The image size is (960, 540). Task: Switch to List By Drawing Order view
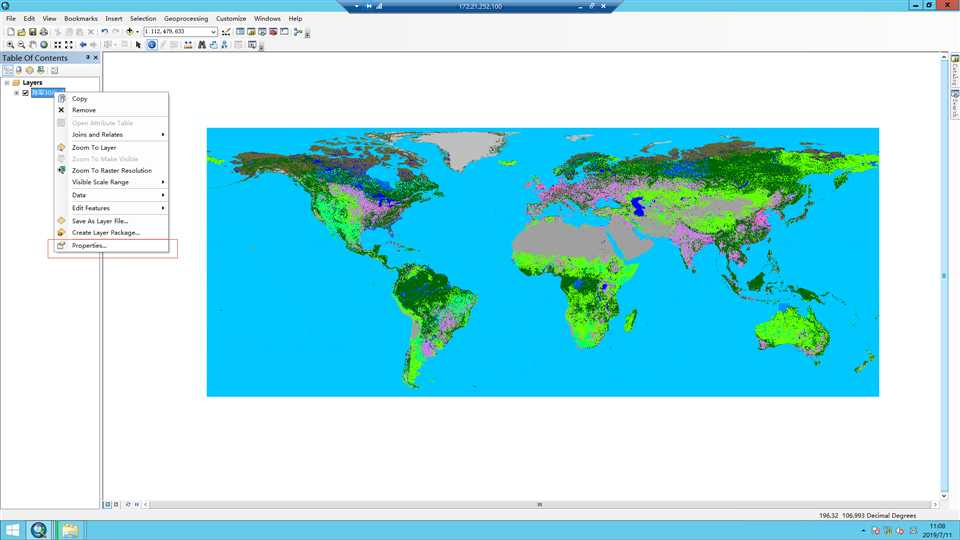coord(8,70)
